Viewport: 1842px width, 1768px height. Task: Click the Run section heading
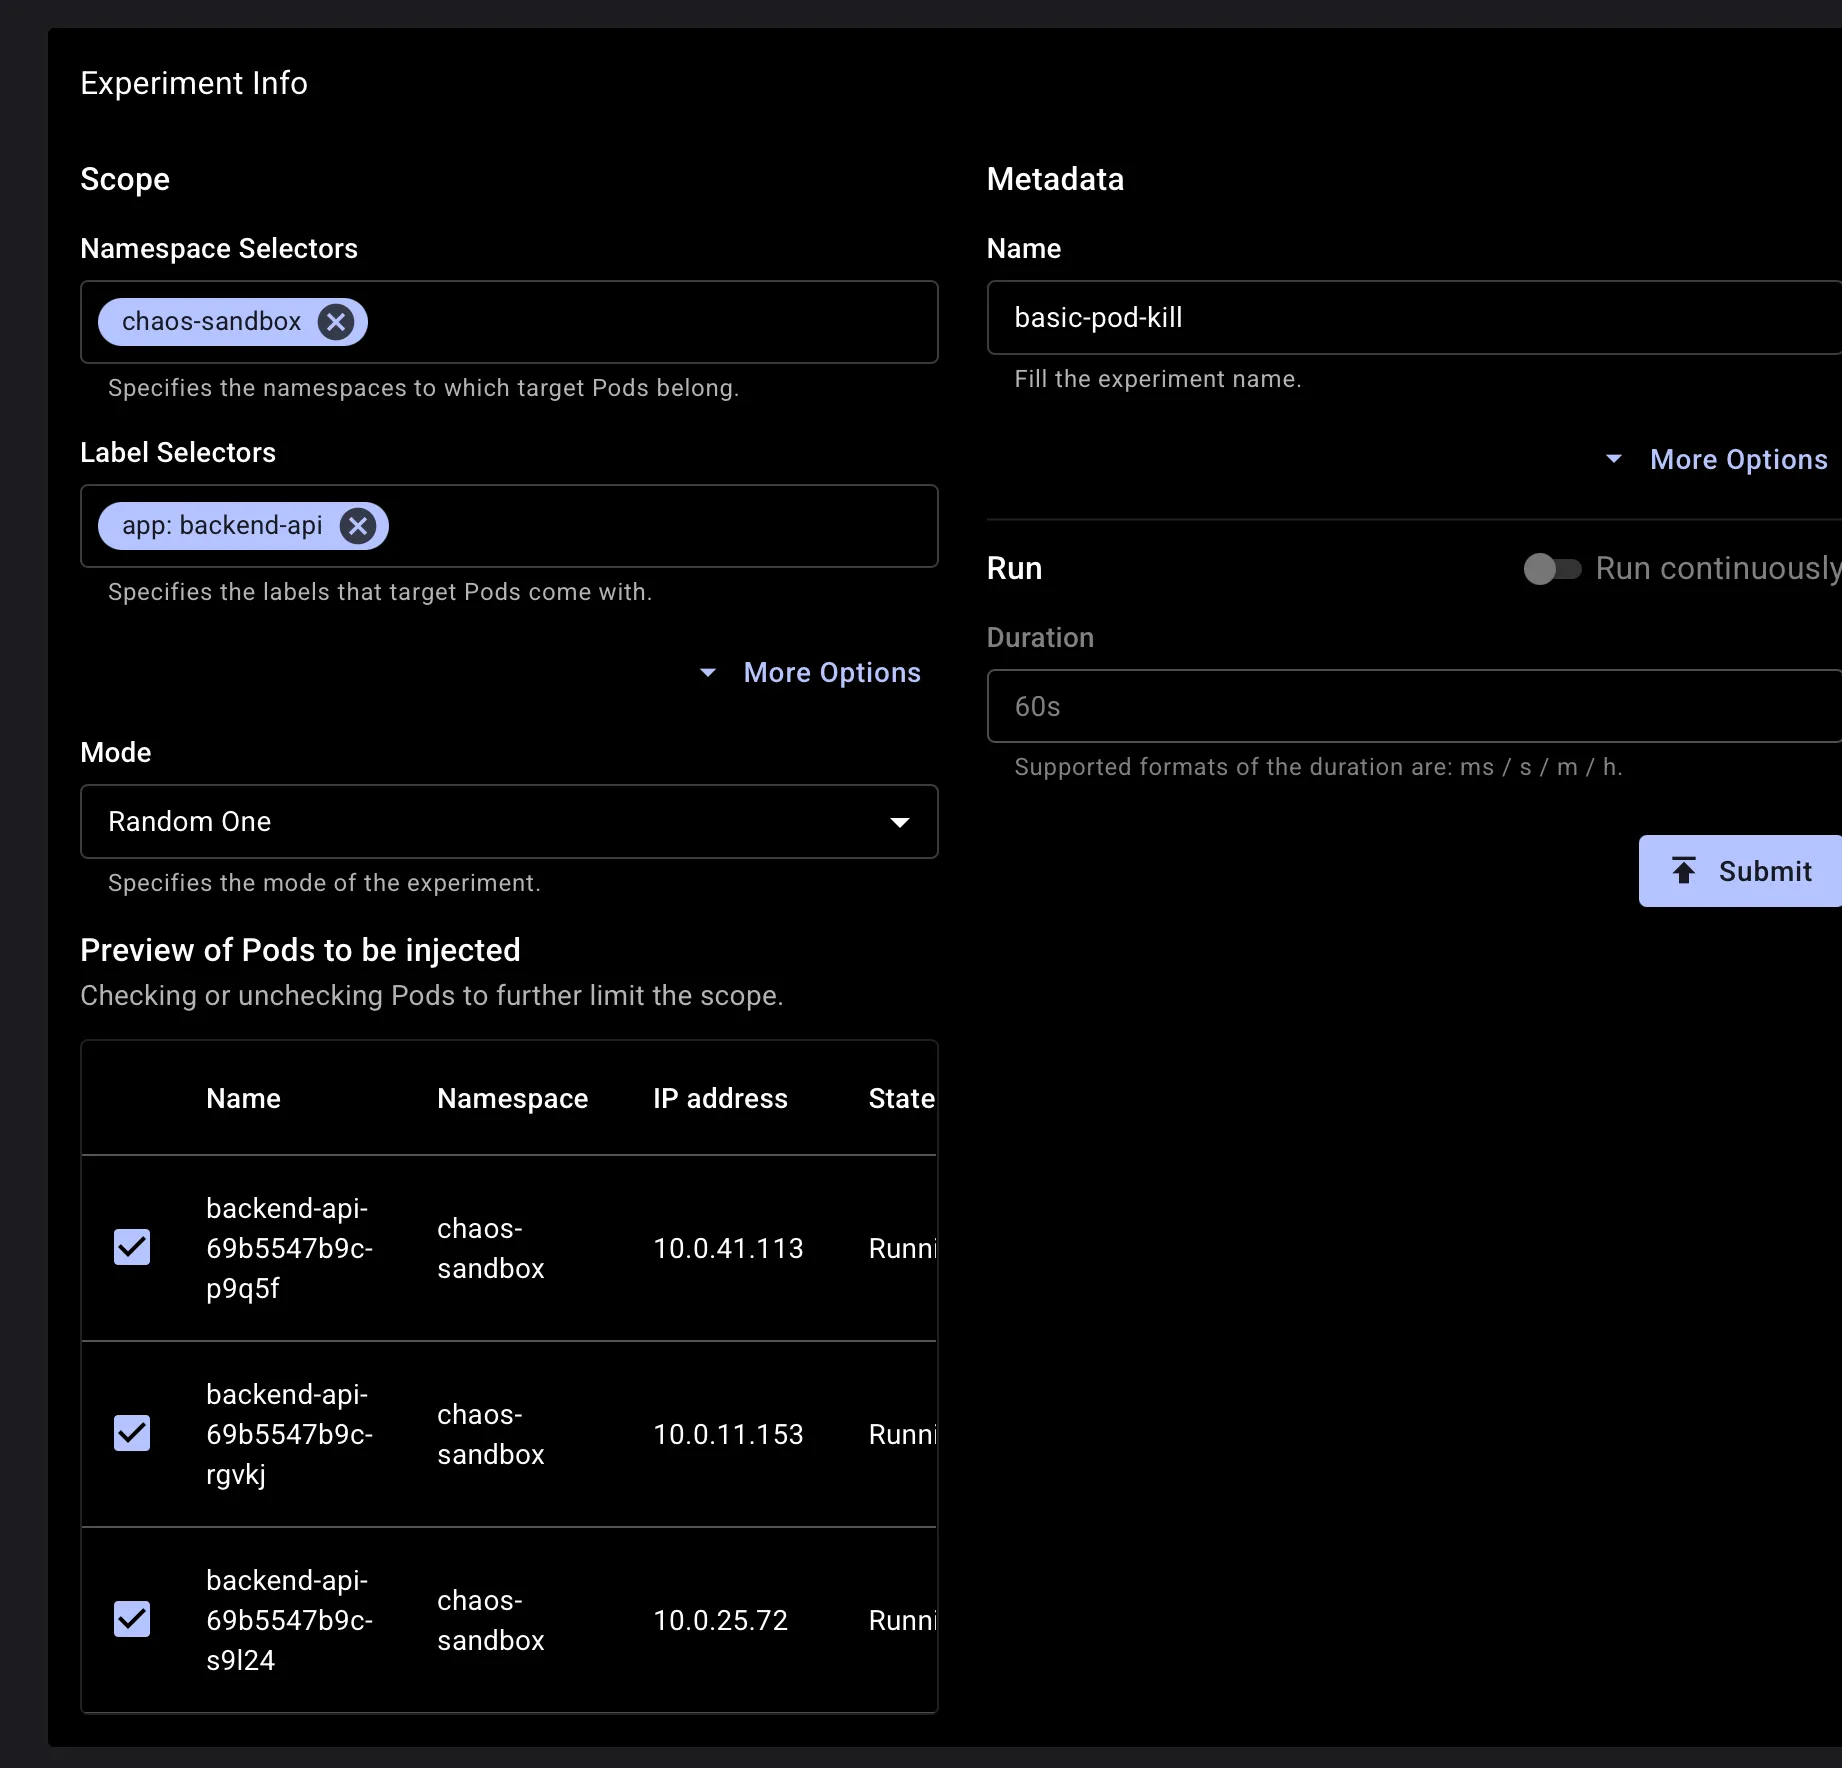pos(1014,568)
